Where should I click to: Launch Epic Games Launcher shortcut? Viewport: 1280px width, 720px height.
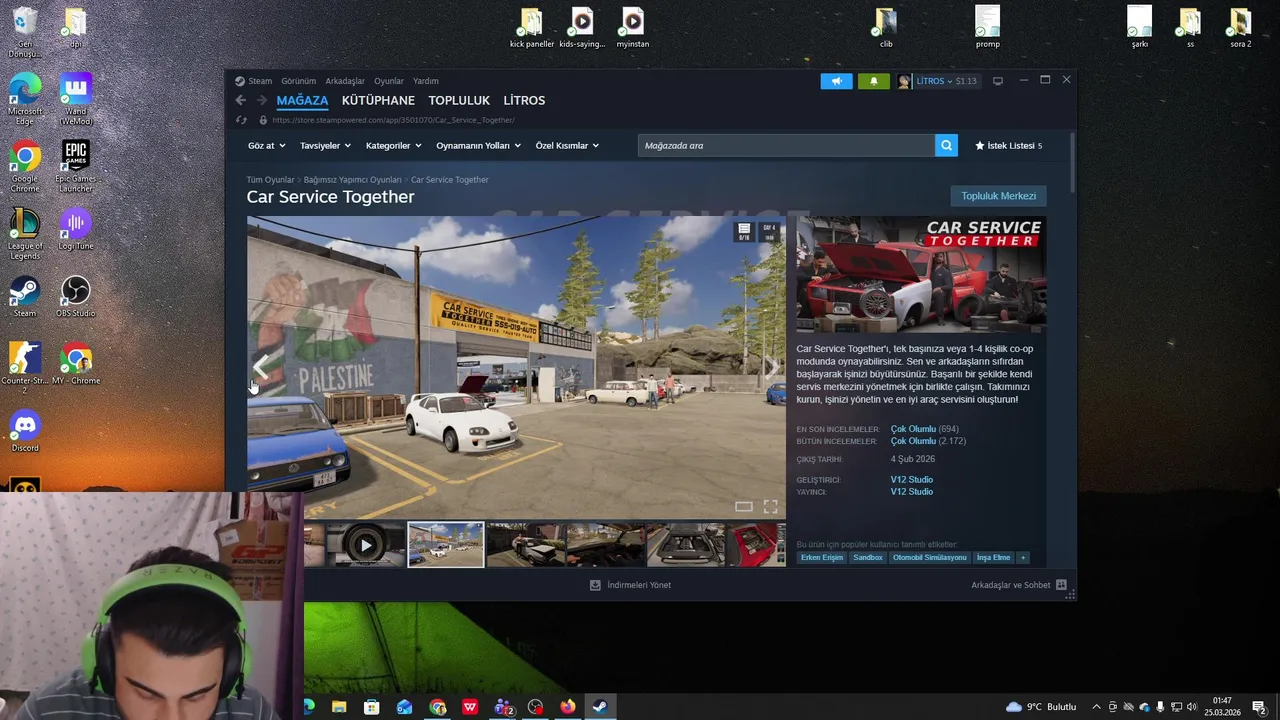pos(76,166)
